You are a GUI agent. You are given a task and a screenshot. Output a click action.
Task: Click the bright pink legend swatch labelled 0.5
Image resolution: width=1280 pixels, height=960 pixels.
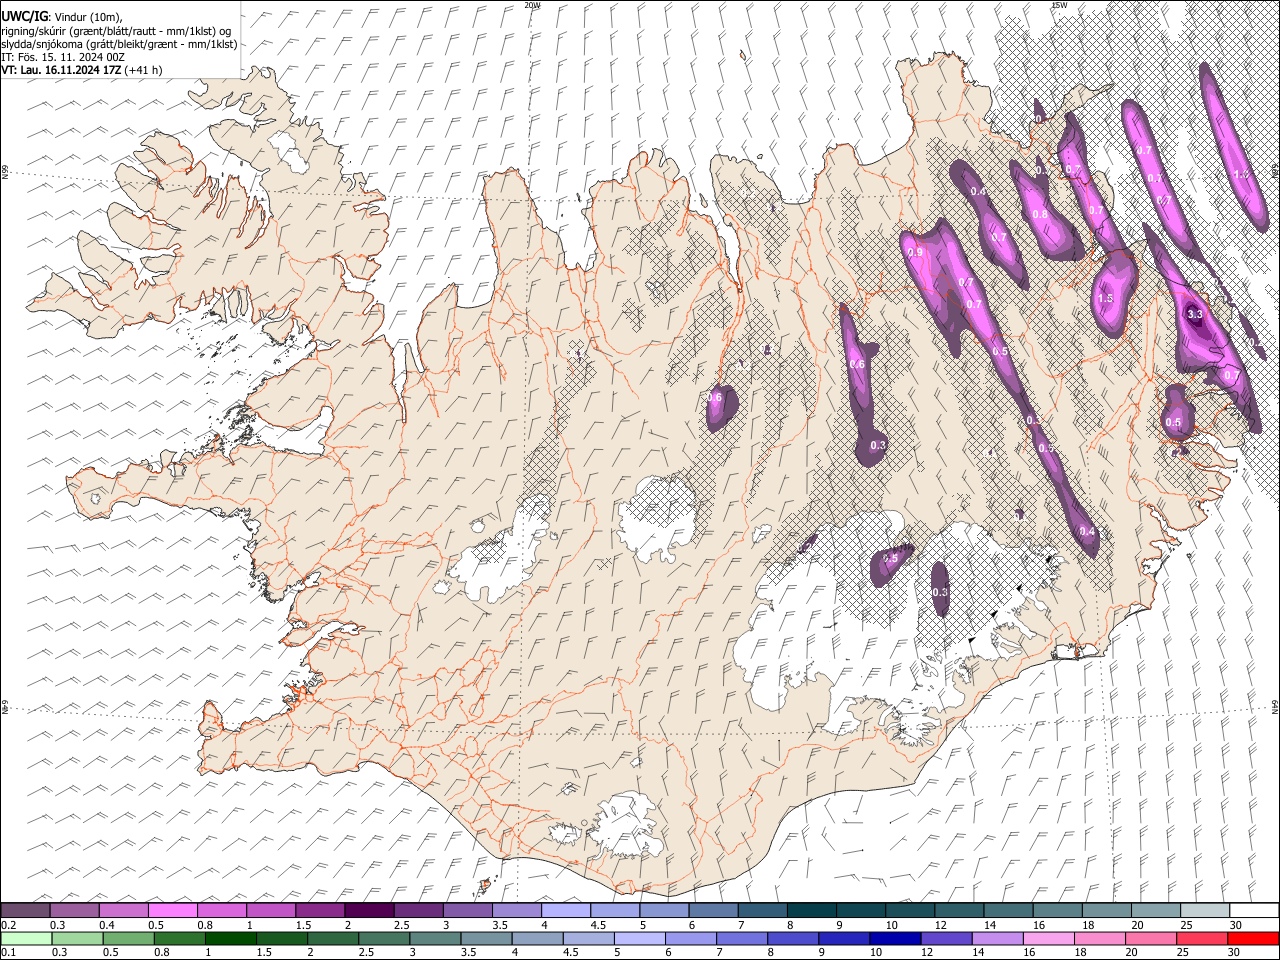click(x=172, y=911)
